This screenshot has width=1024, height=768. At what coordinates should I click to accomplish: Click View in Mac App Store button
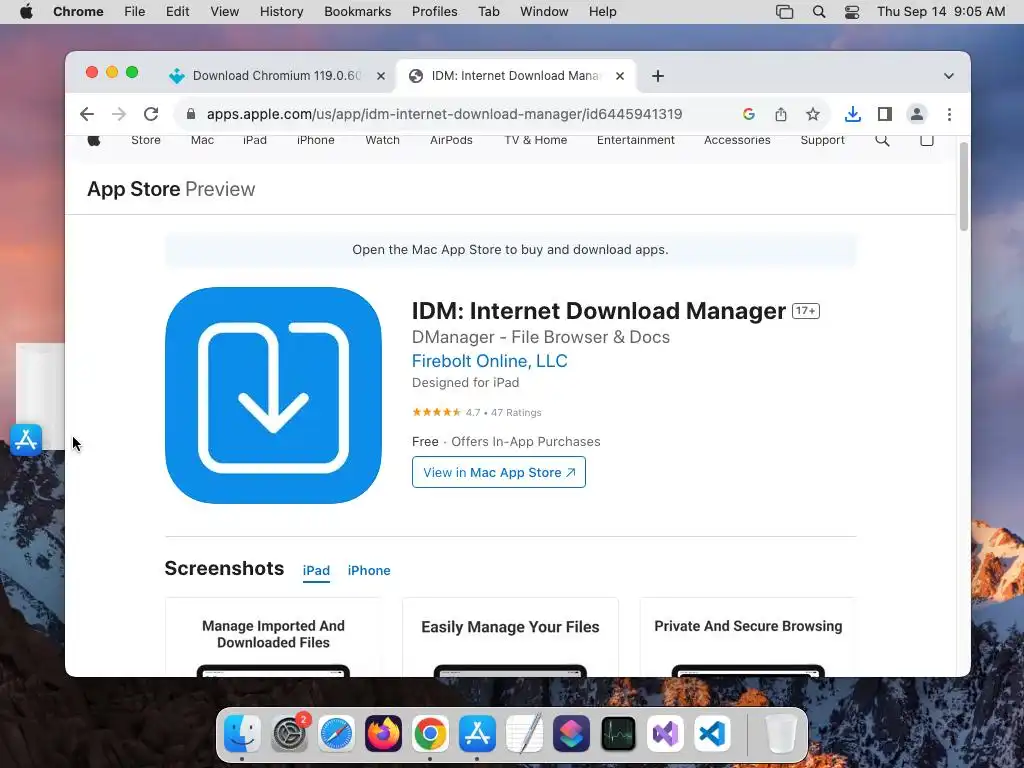499,472
